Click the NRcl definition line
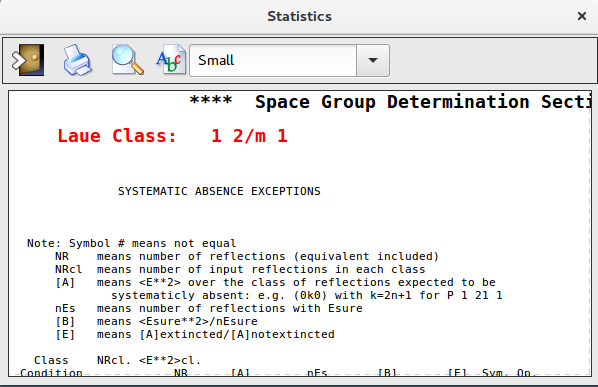Viewport: 598px width, 387px height. pyautogui.click(x=240, y=269)
